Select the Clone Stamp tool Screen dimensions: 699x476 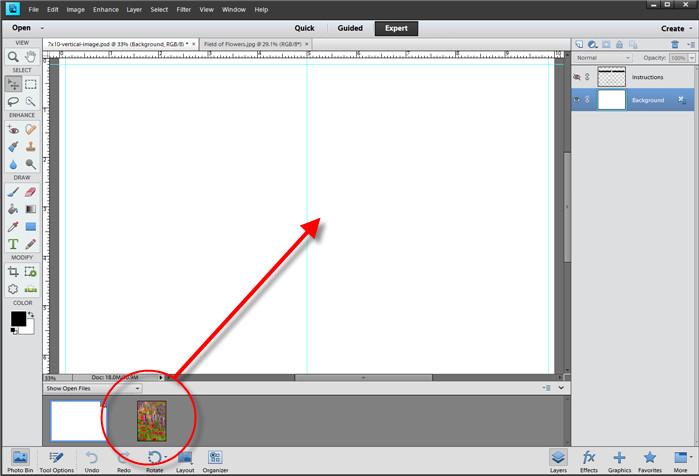tap(30, 147)
